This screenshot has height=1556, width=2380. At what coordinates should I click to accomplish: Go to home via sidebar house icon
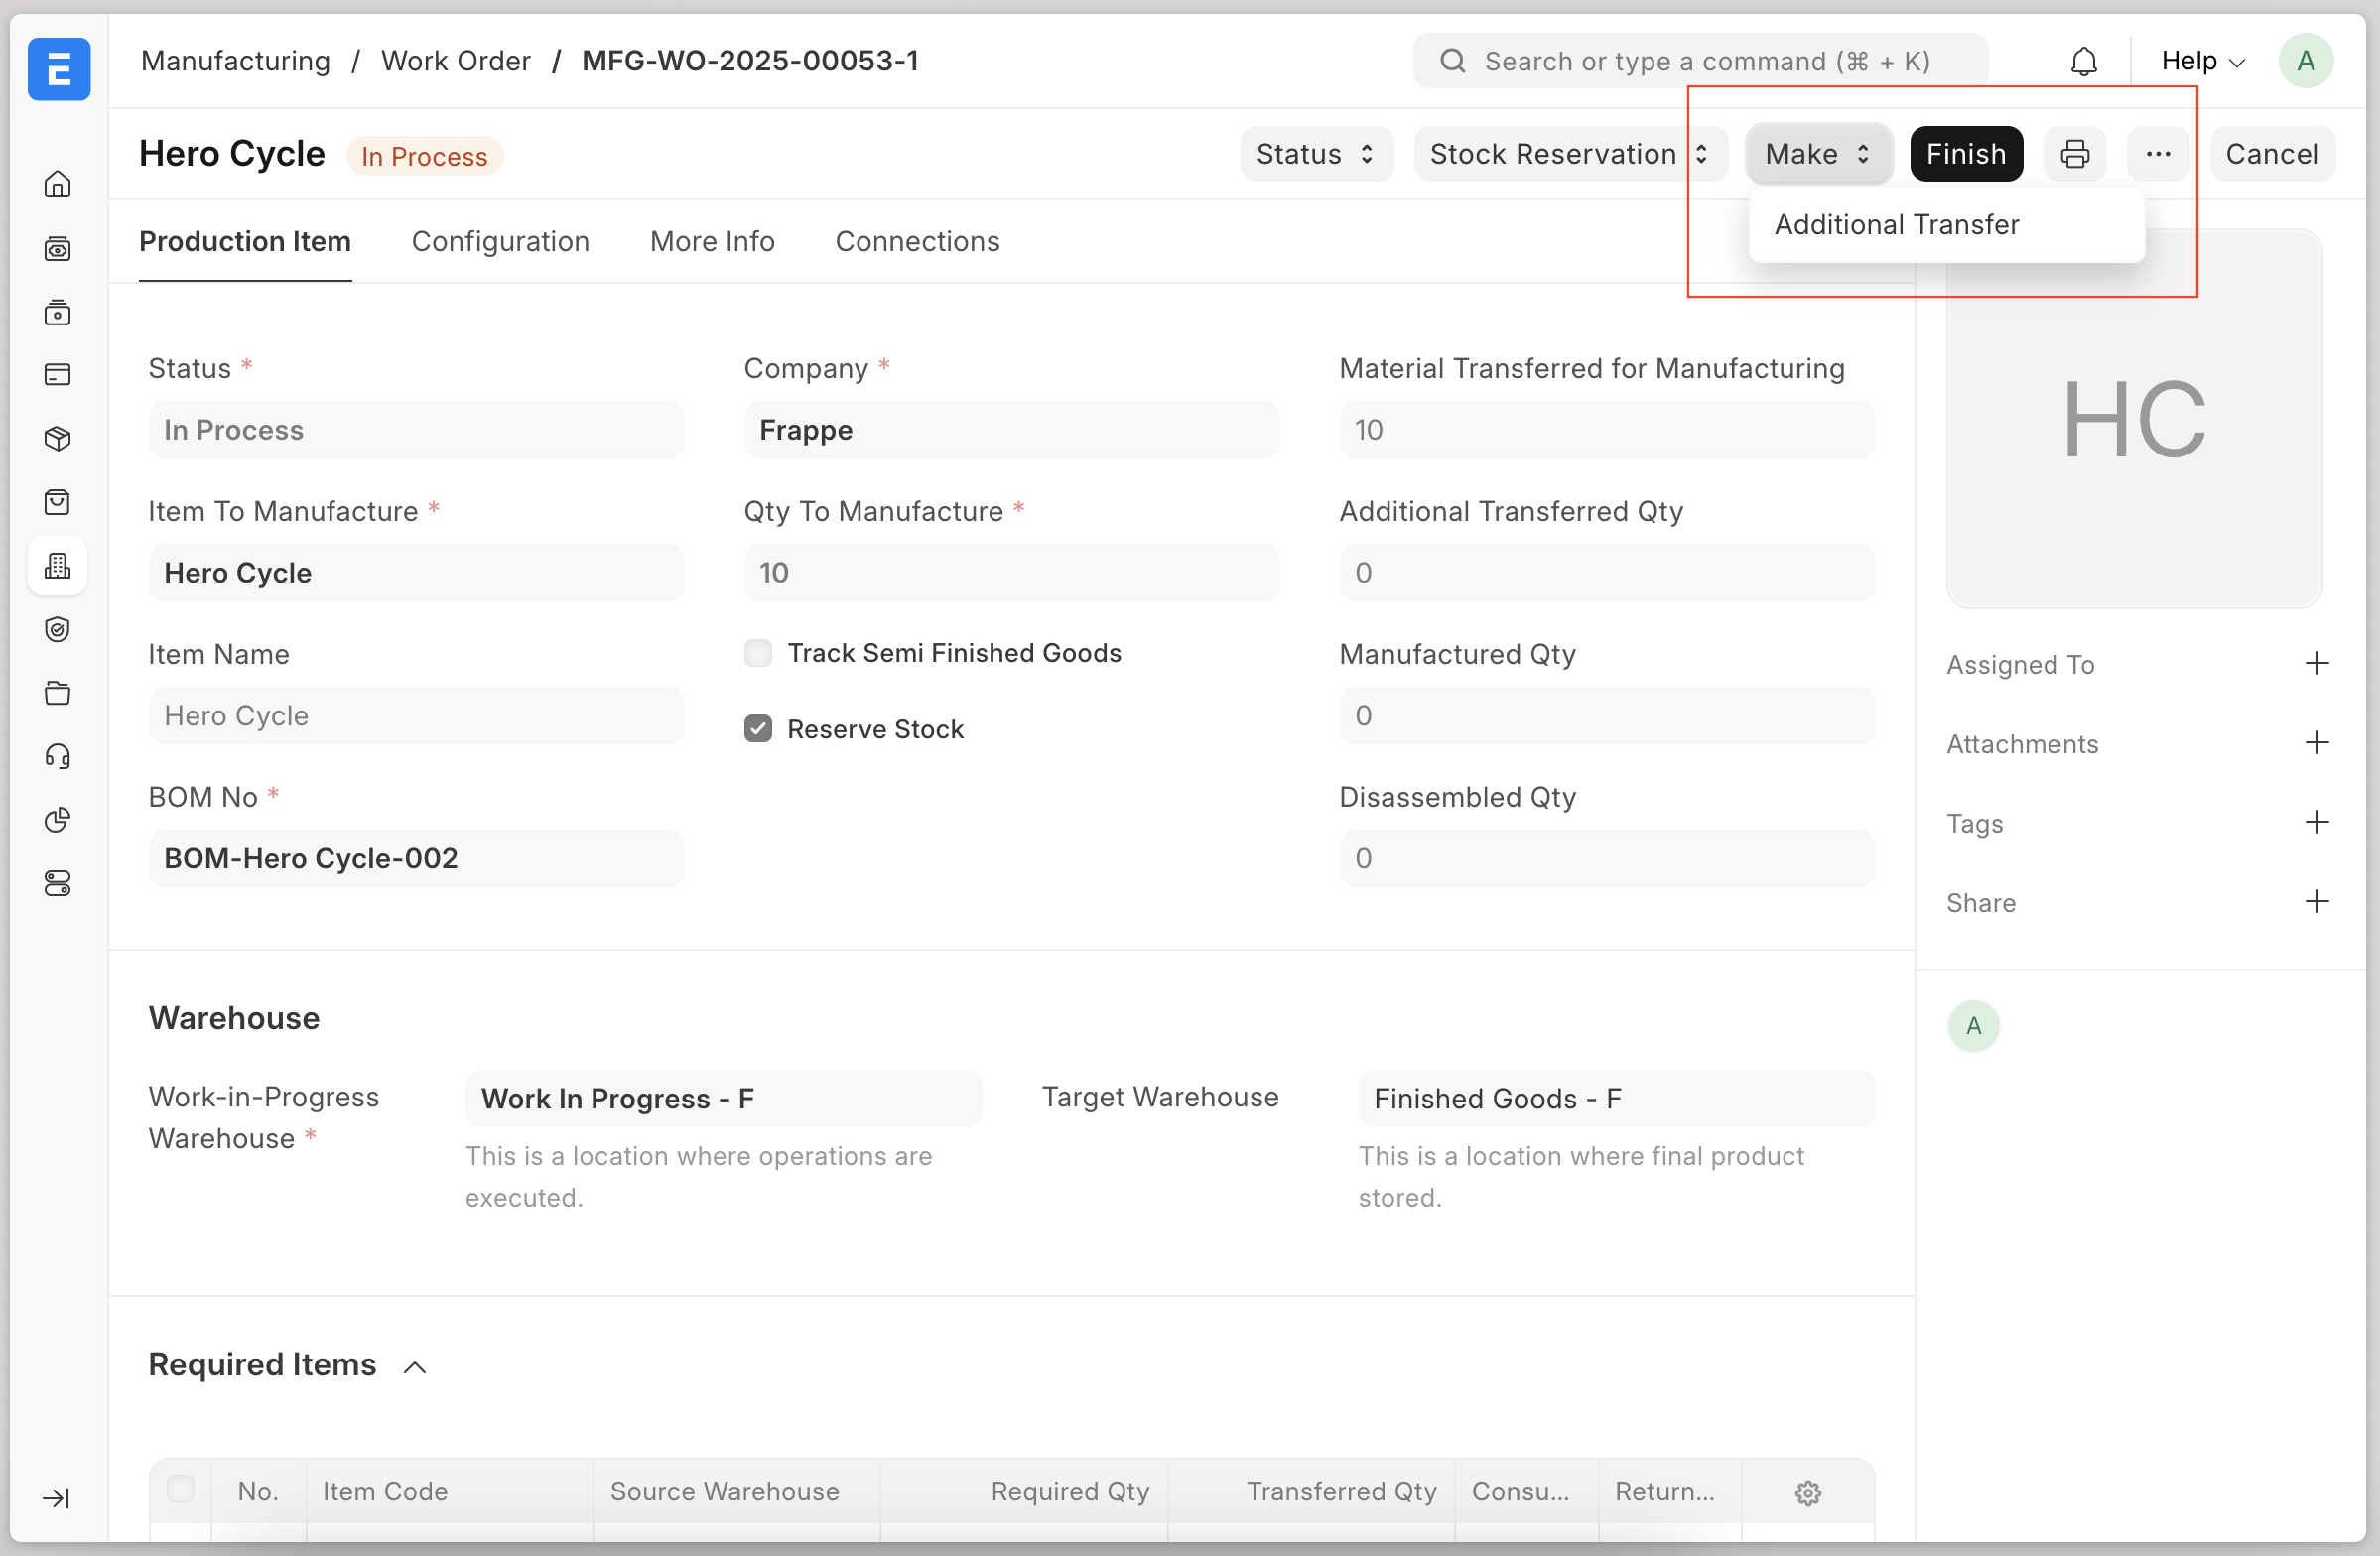click(58, 184)
